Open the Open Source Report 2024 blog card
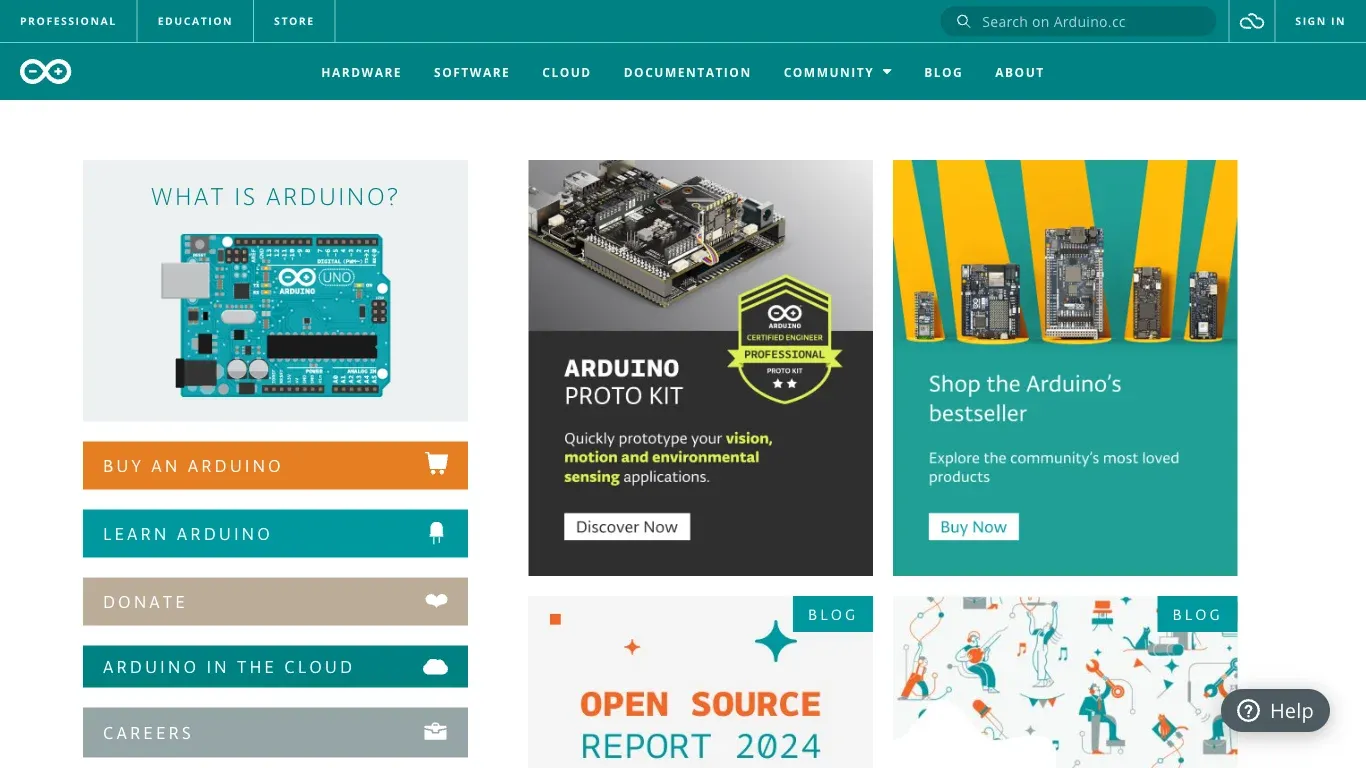 coord(700,682)
